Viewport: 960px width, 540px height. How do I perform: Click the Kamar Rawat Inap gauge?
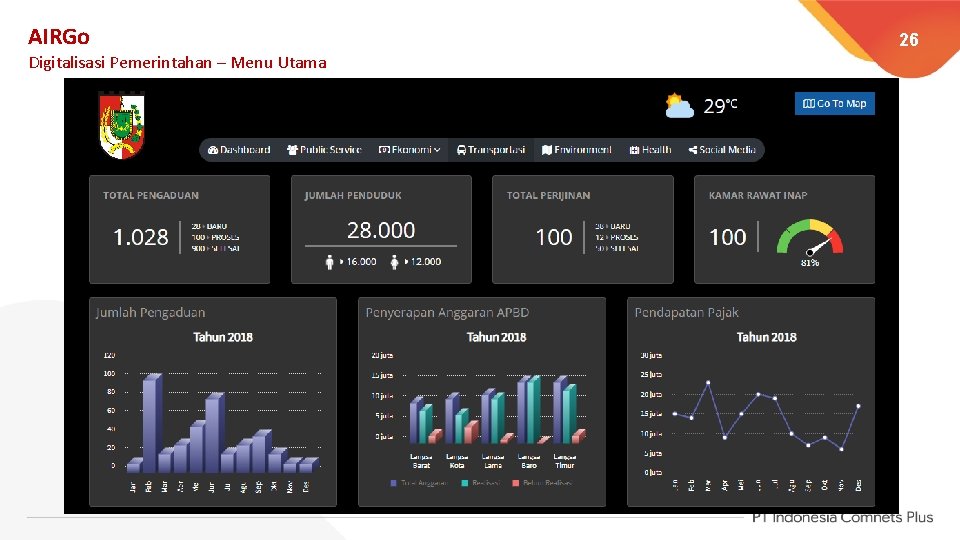pyautogui.click(x=809, y=239)
